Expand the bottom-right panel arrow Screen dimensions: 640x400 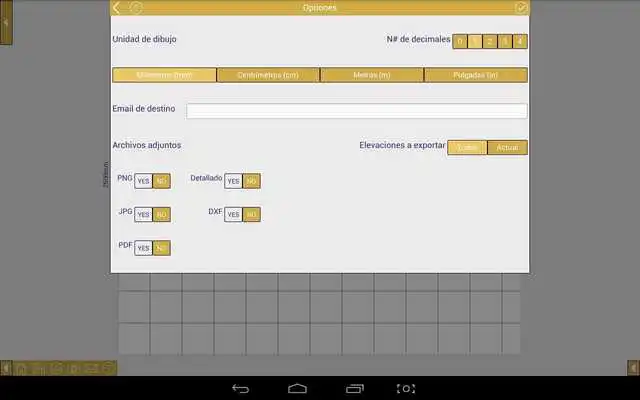point(633,368)
